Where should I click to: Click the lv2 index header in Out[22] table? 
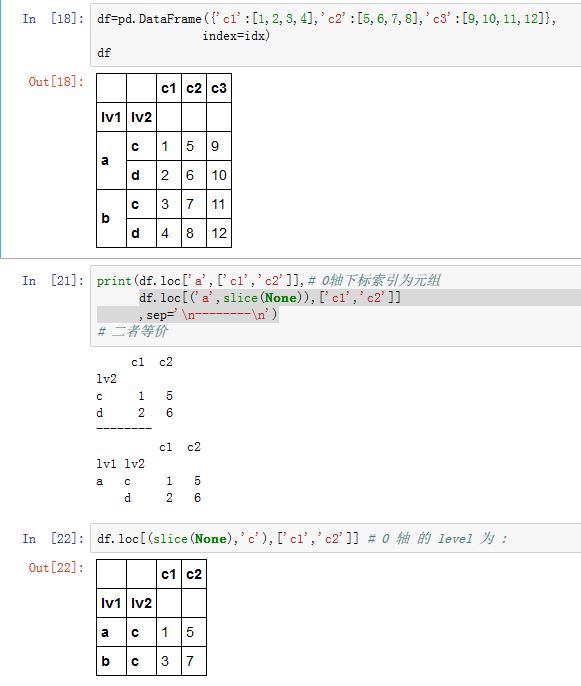tap(141, 603)
